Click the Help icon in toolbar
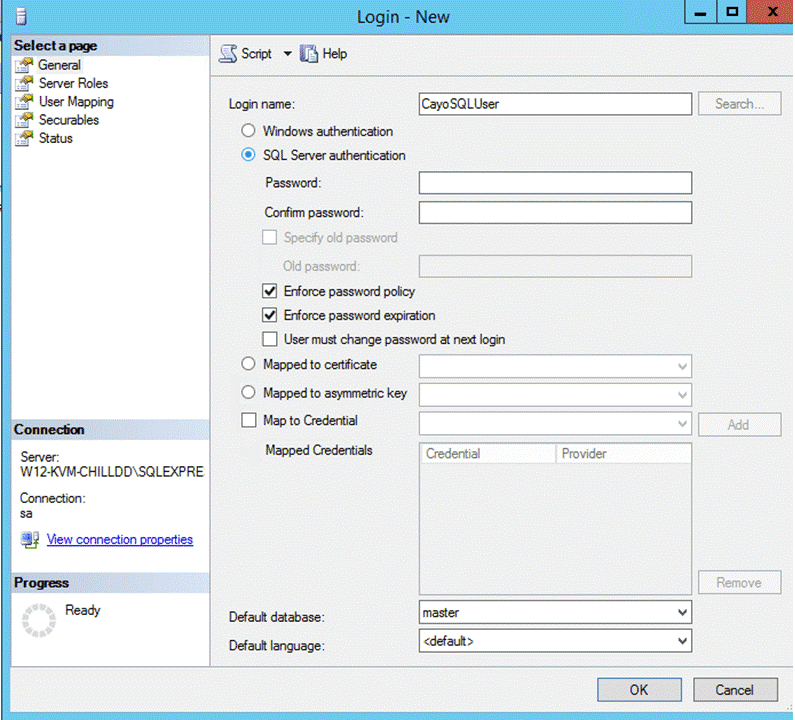795x720 pixels. click(308, 53)
